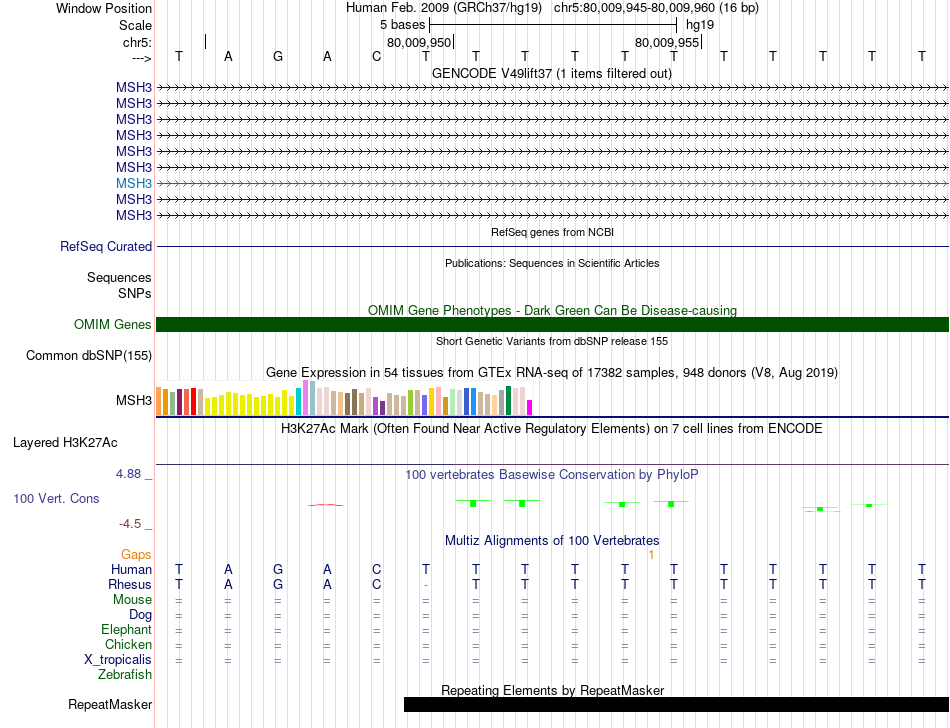Click the dash gap in the Rhesus row
The width and height of the screenshot is (950, 728).
[x=426, y=585]
